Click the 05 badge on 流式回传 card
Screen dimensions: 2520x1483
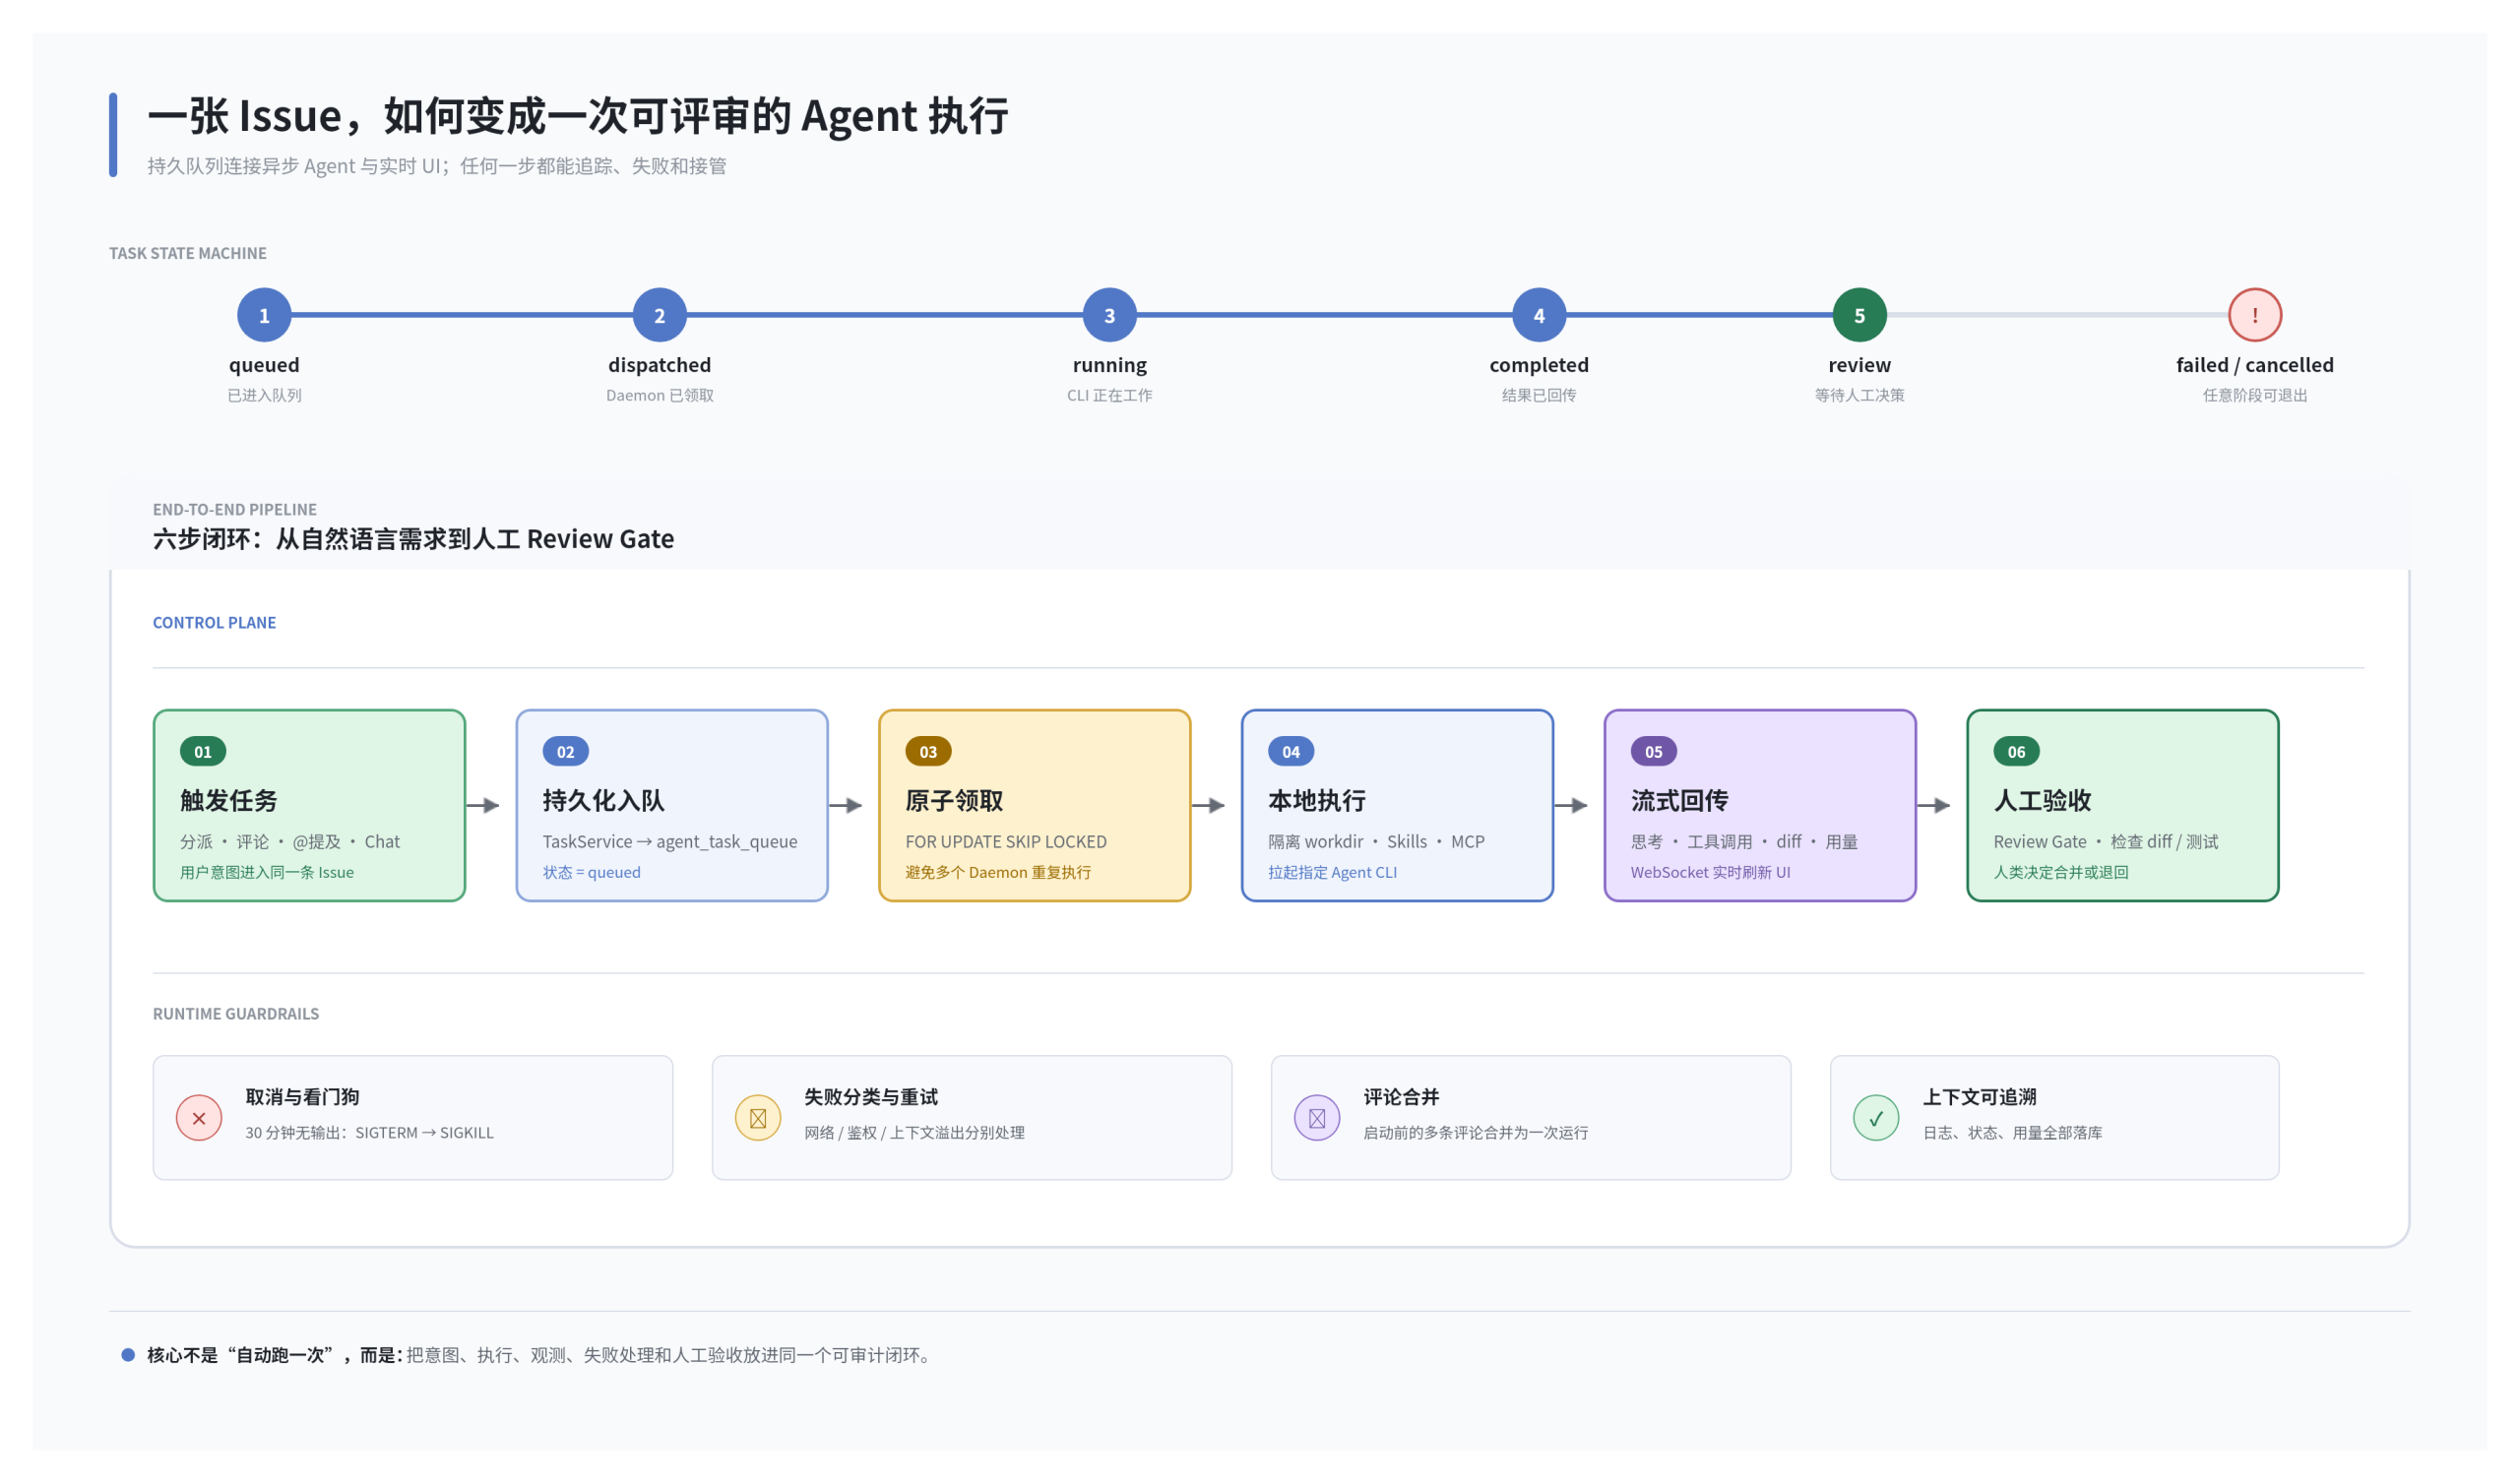point(1654,752)
